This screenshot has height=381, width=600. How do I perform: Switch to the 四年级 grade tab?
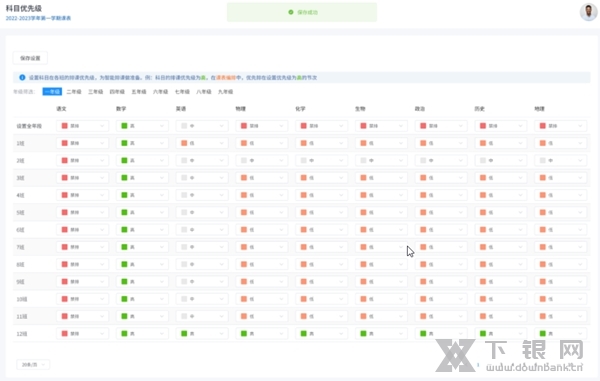117,92
